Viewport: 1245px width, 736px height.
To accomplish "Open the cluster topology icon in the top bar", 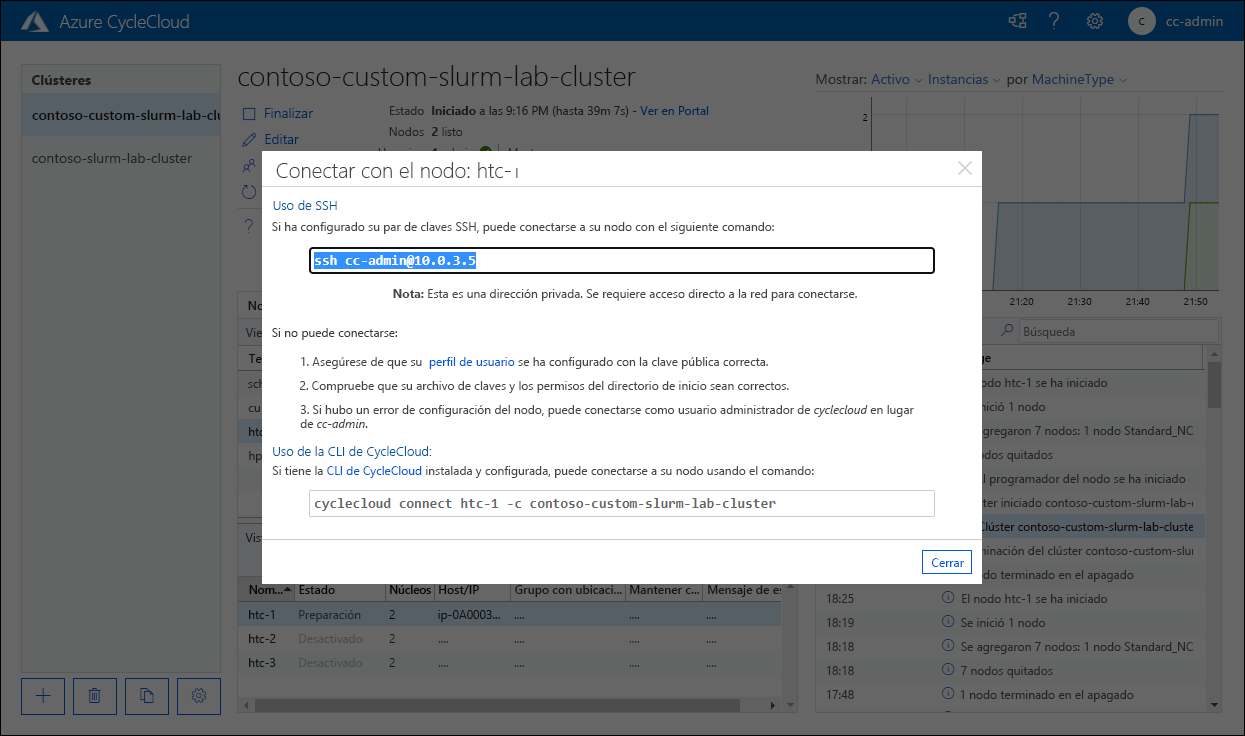I will click(1017, 20).
